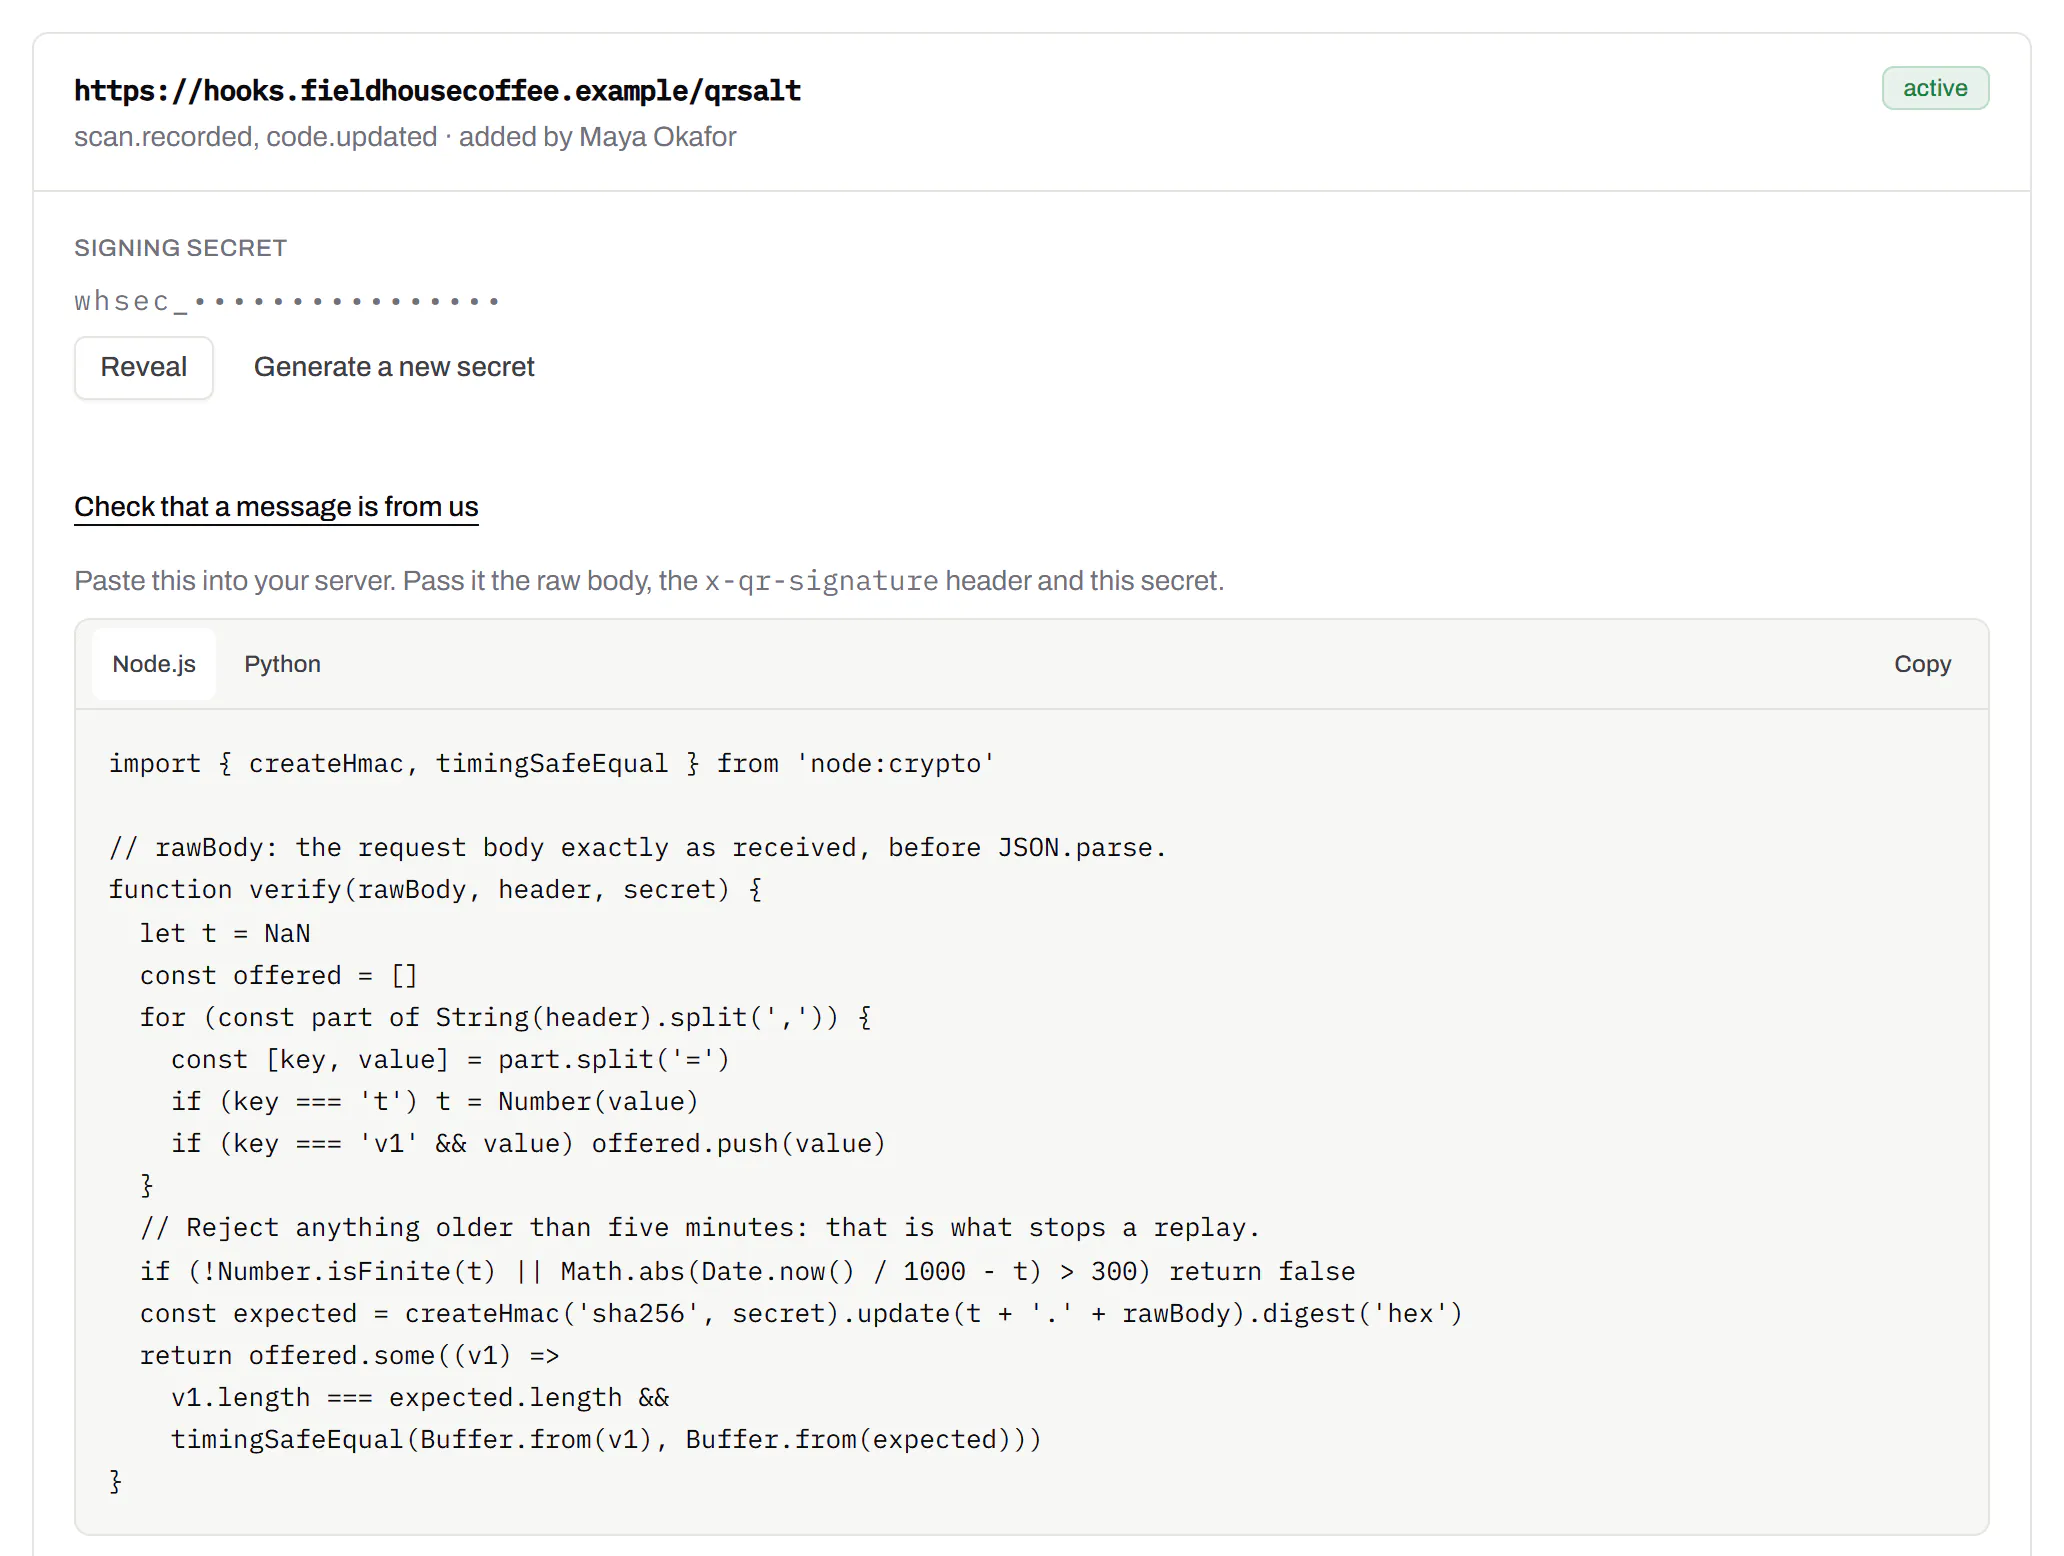This screenshot has width=2064, height=1556.
Task: Click the 'let t = NaN' code line
Action: [225, 934]
